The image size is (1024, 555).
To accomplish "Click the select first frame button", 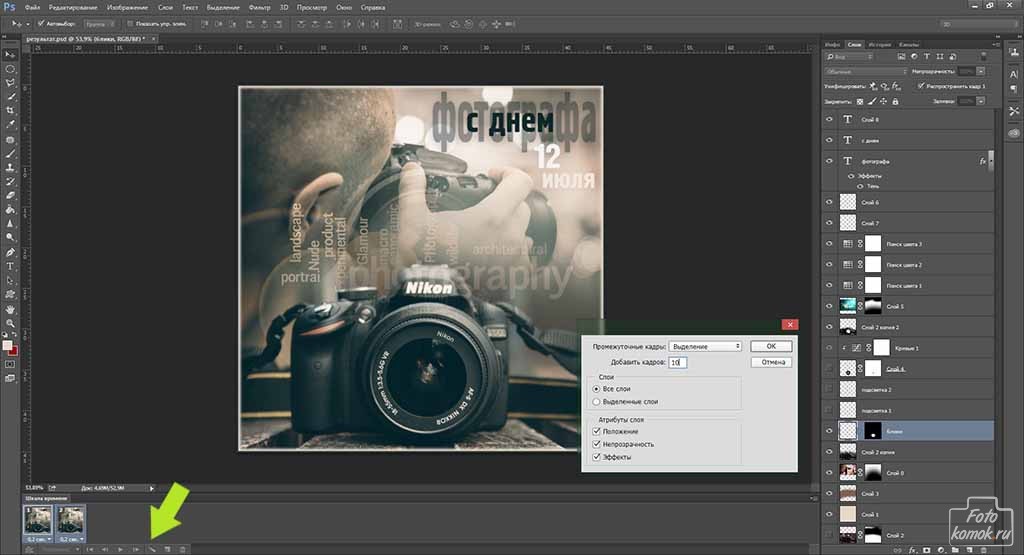I will pyautogui.click(x=90, y=549).
